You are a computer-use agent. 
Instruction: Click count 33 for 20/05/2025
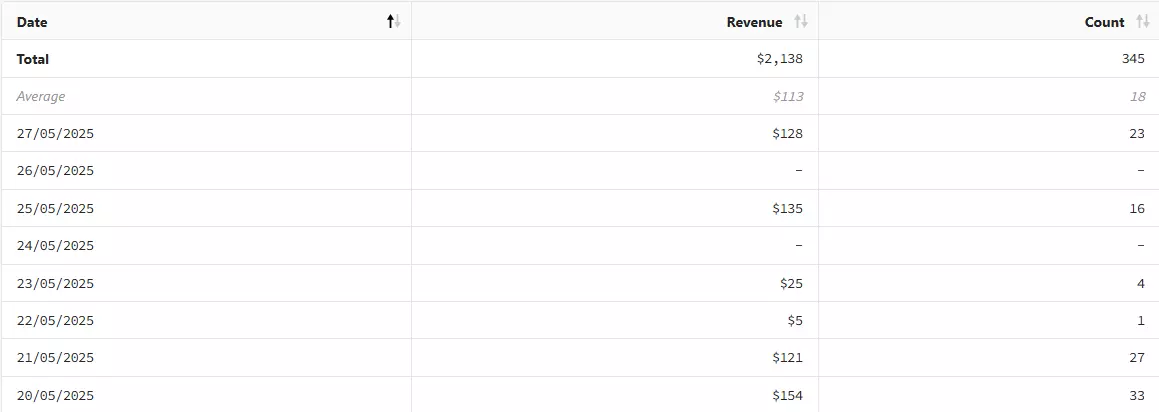pos(1138,396)
